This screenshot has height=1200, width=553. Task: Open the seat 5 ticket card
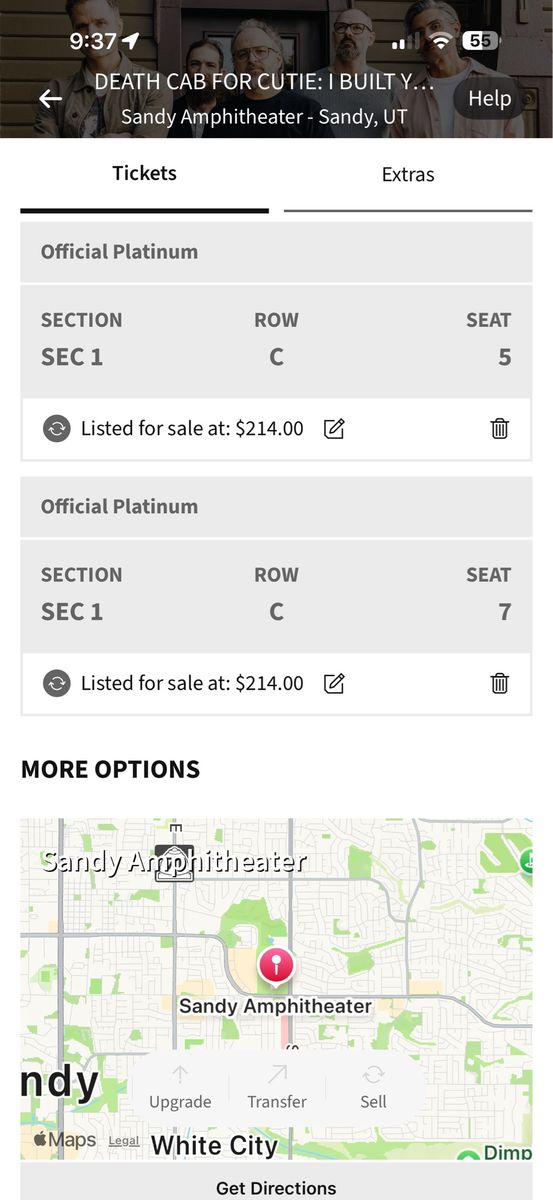pos(276,340)
